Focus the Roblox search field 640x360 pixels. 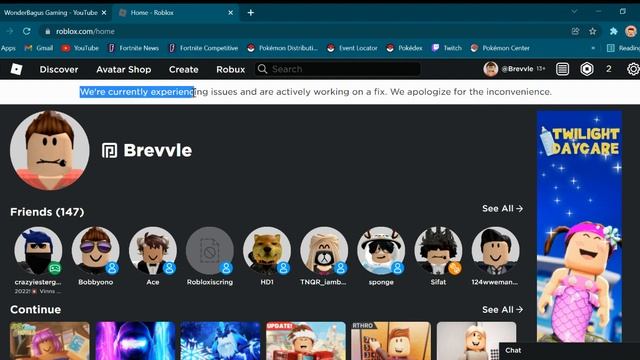tap(338, 69)
